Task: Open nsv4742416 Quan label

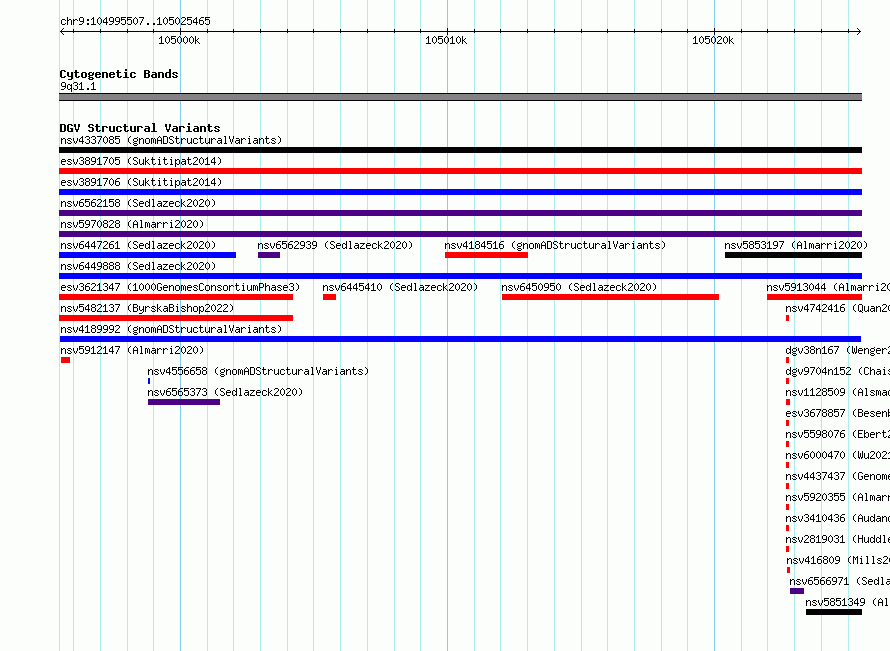Action: point(838,308)
